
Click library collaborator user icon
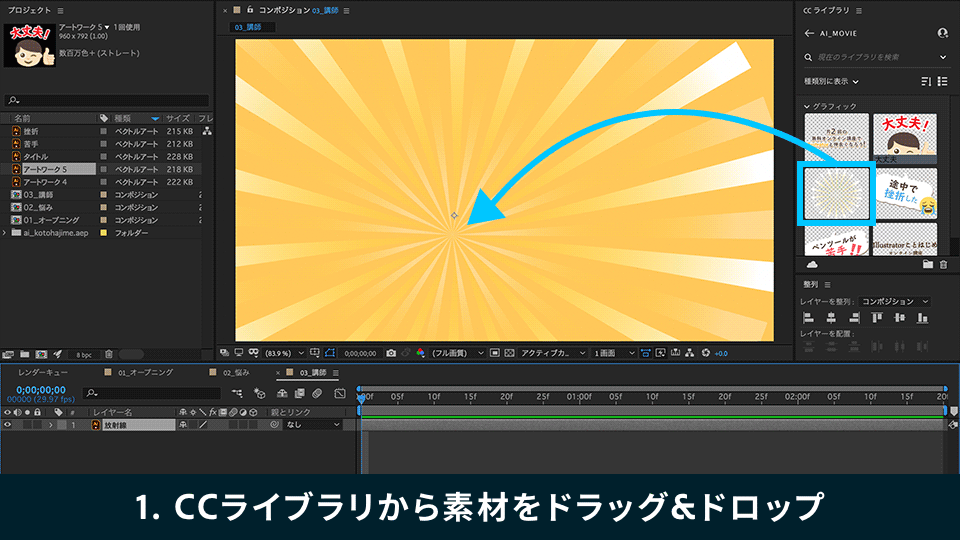click(x=942, y=33)
